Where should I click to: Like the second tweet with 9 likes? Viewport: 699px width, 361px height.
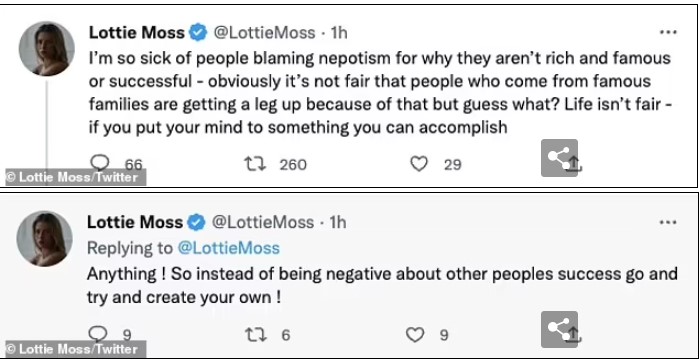(x=415, y=335)
